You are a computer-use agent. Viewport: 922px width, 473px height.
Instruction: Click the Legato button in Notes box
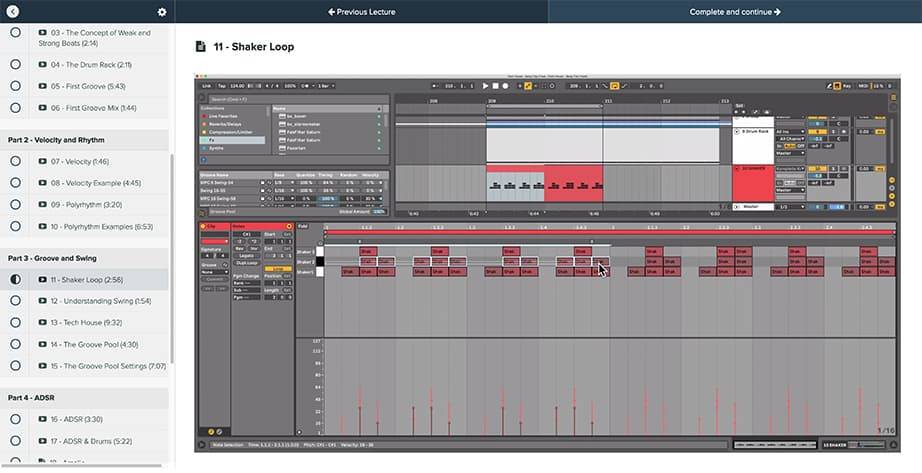246,256
